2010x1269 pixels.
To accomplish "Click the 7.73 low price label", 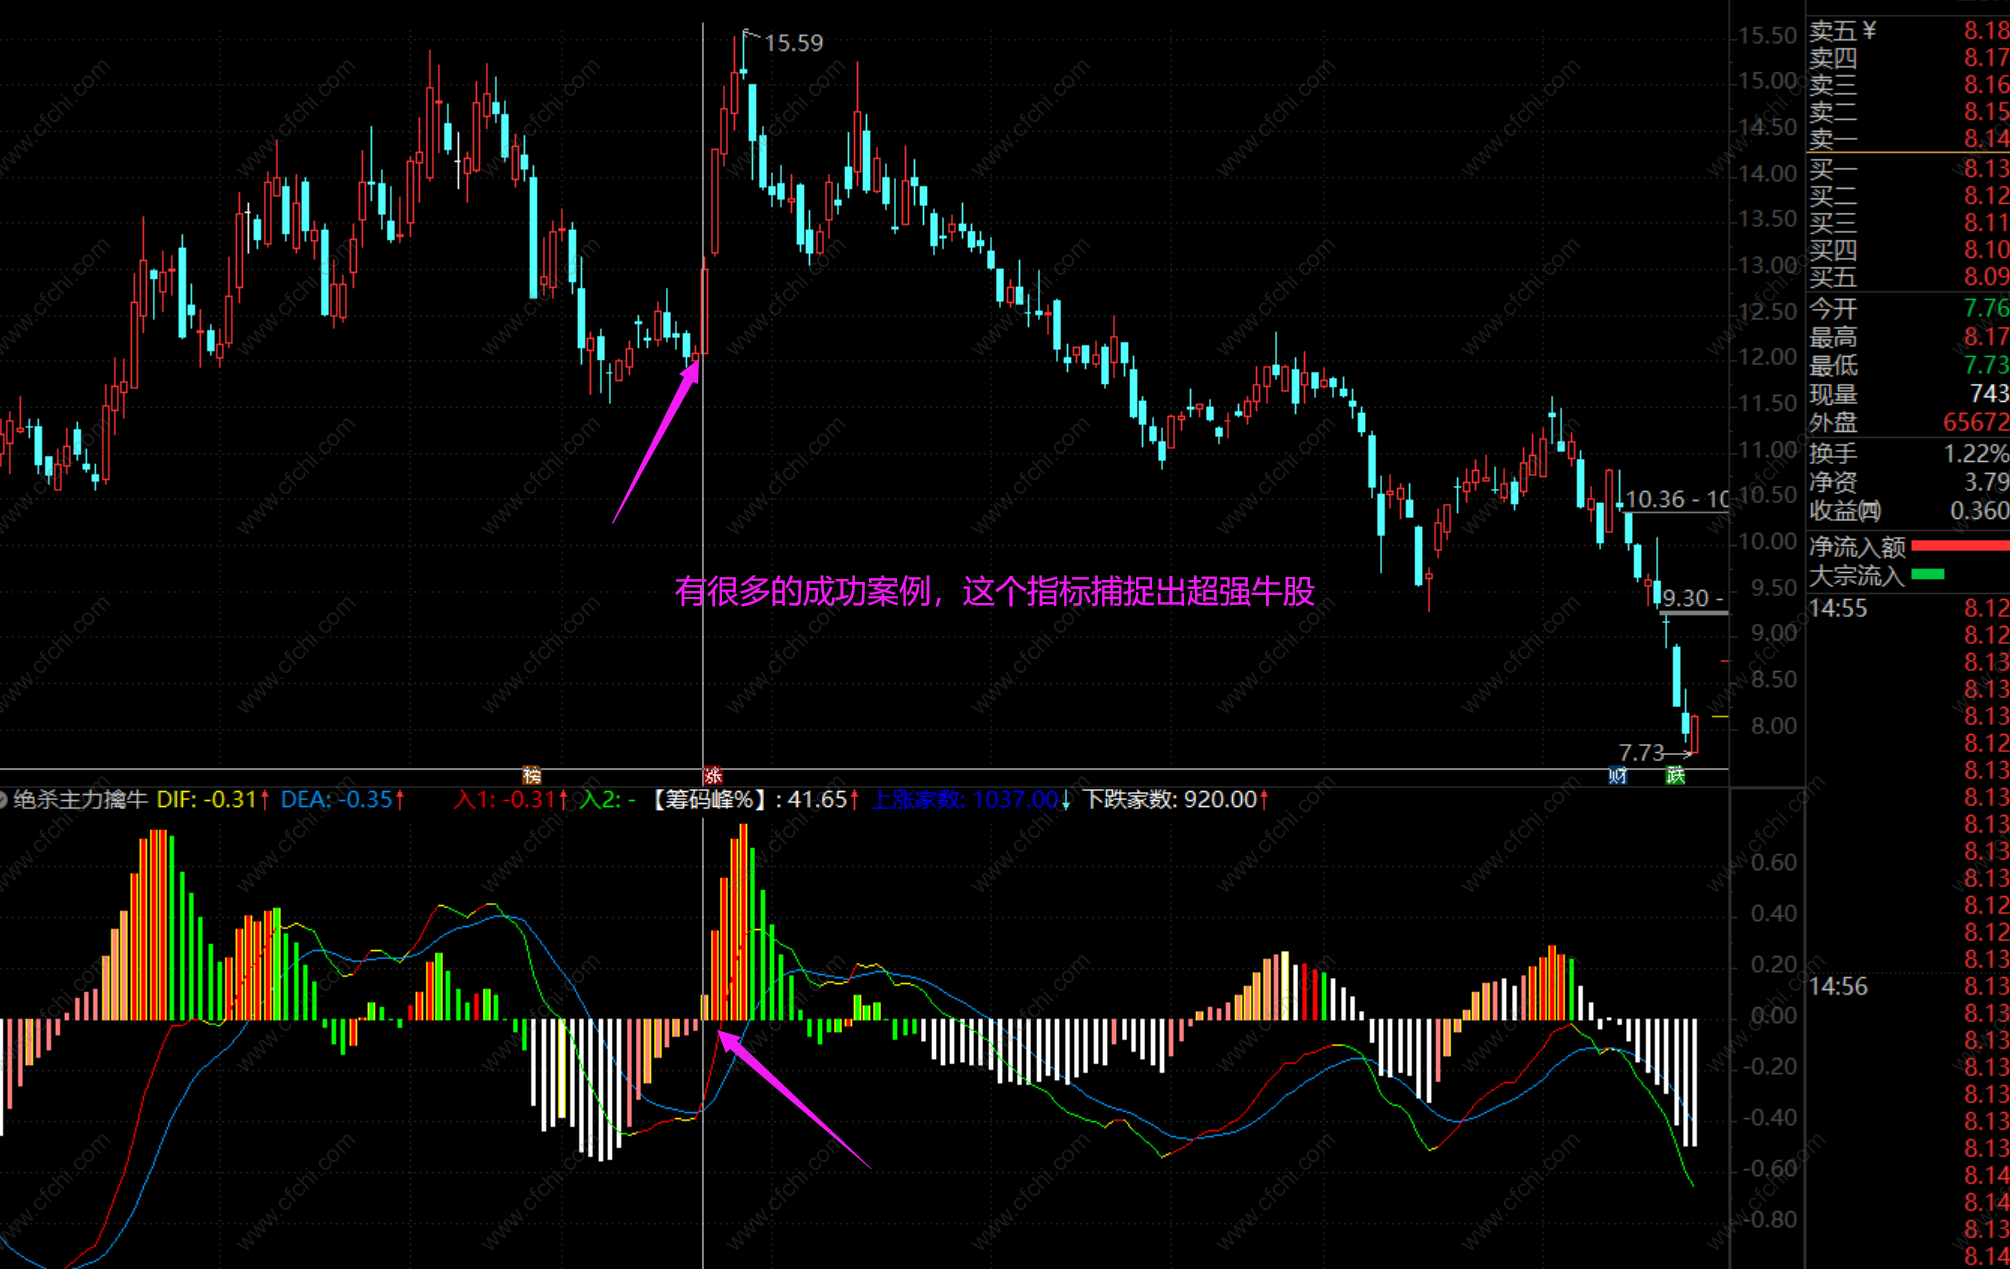I will point(1641,752).
